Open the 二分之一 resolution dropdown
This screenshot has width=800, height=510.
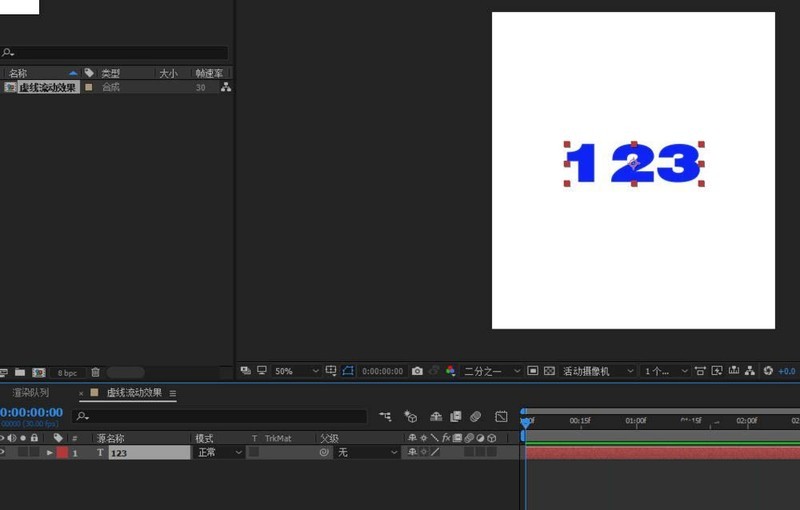click(492, 371)
